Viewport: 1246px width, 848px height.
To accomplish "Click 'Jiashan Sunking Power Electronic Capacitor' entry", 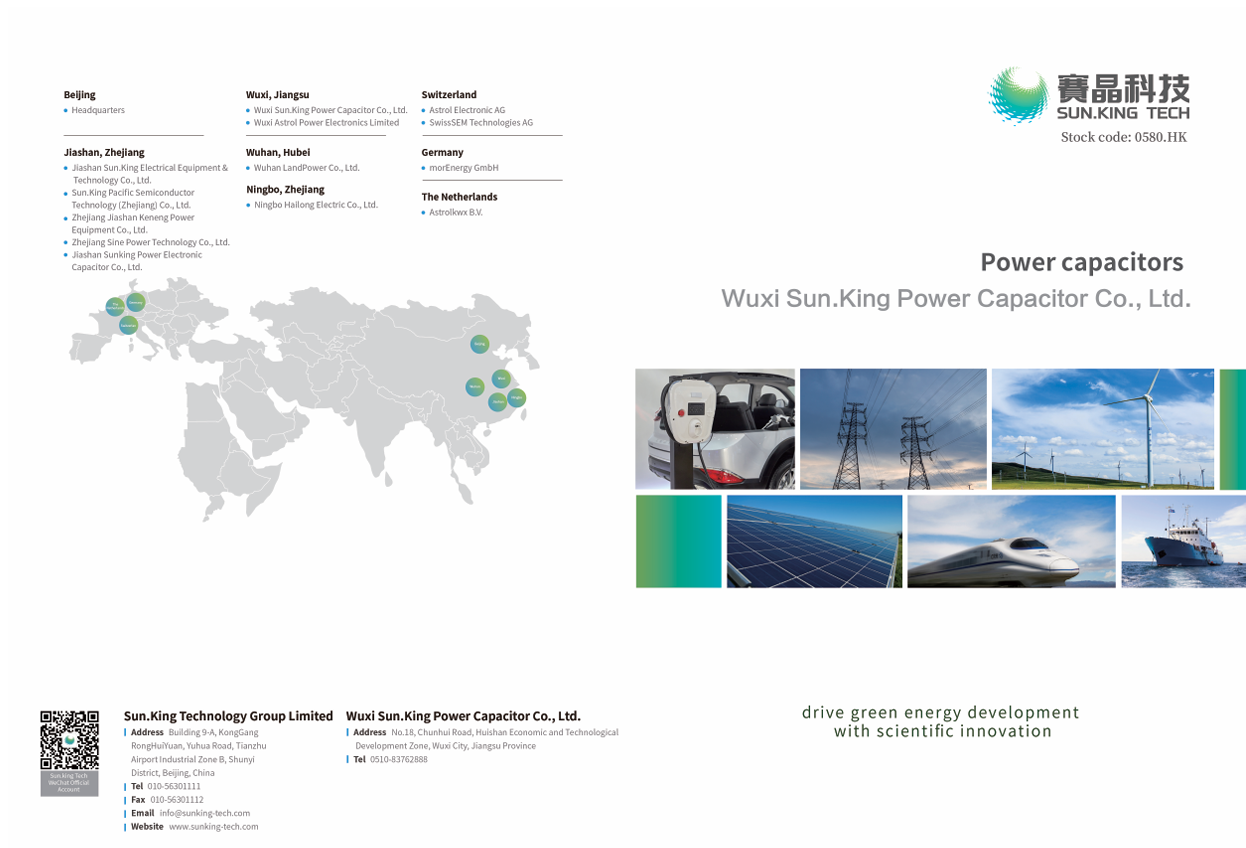I will (x=137, y=261).
